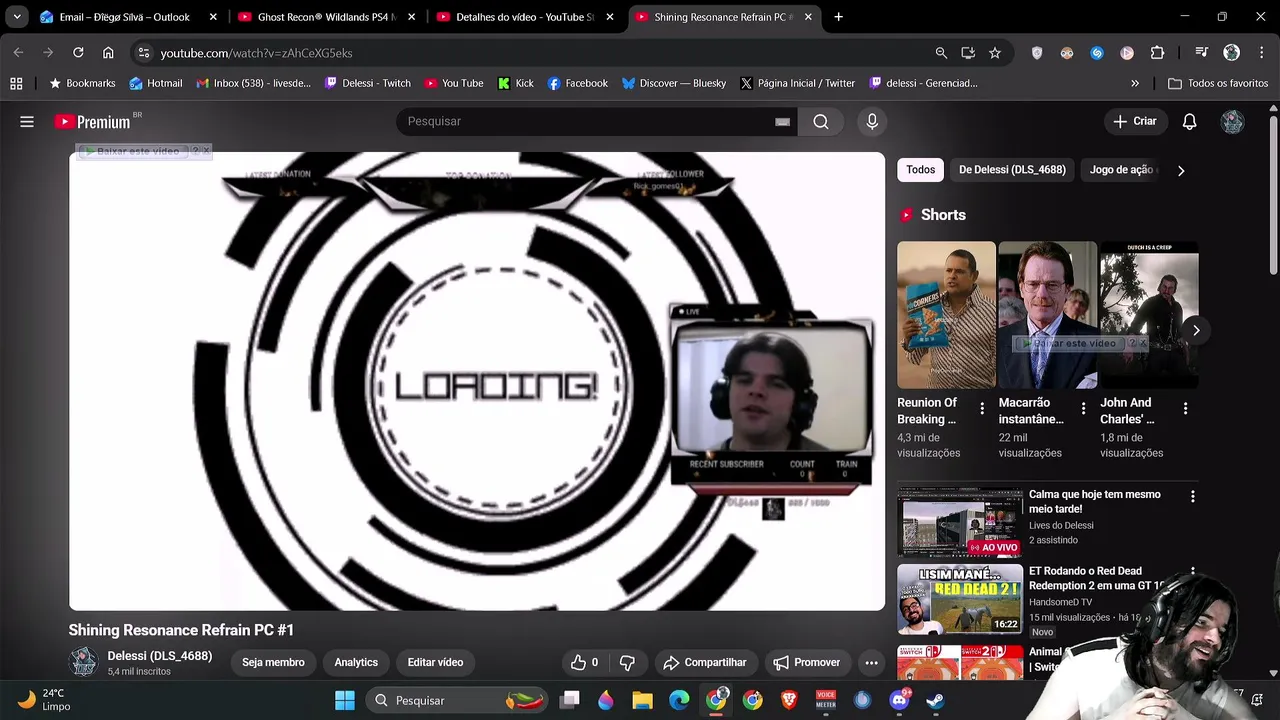Bookmark this page with the star
Viewport: 1280px width, 720px height.
(x=994, y=53)
